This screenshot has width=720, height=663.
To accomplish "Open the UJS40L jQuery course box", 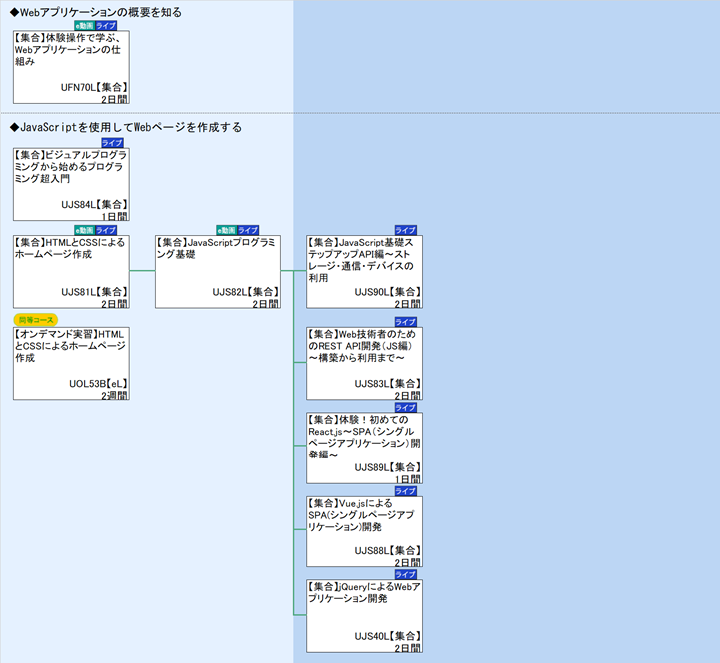I will (x=365, y=616).
